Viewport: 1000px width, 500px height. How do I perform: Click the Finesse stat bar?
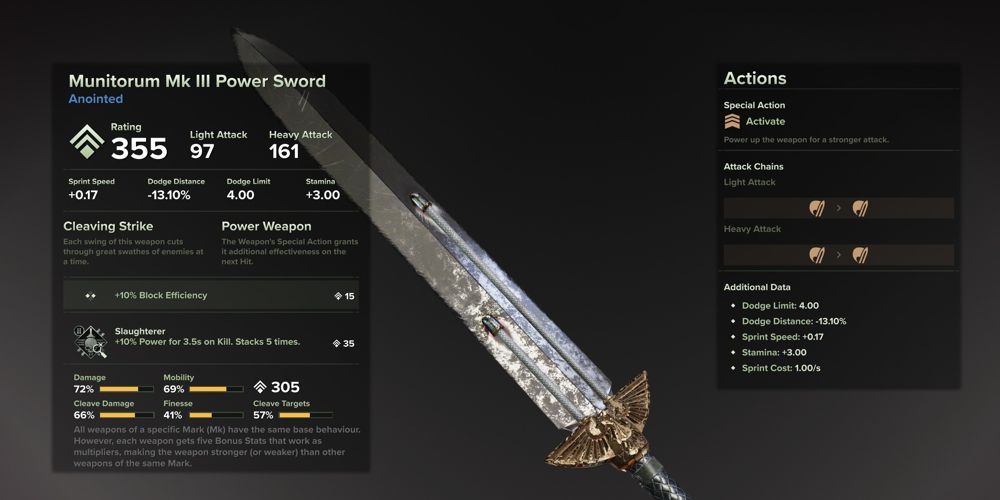[x=216, y=415]
